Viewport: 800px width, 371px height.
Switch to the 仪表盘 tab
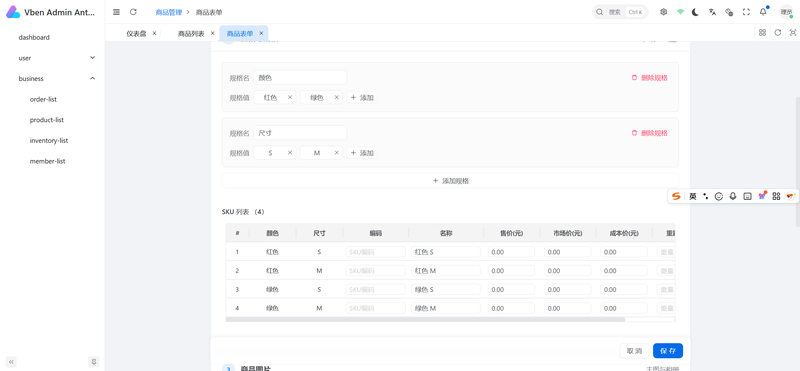[136, 33]
